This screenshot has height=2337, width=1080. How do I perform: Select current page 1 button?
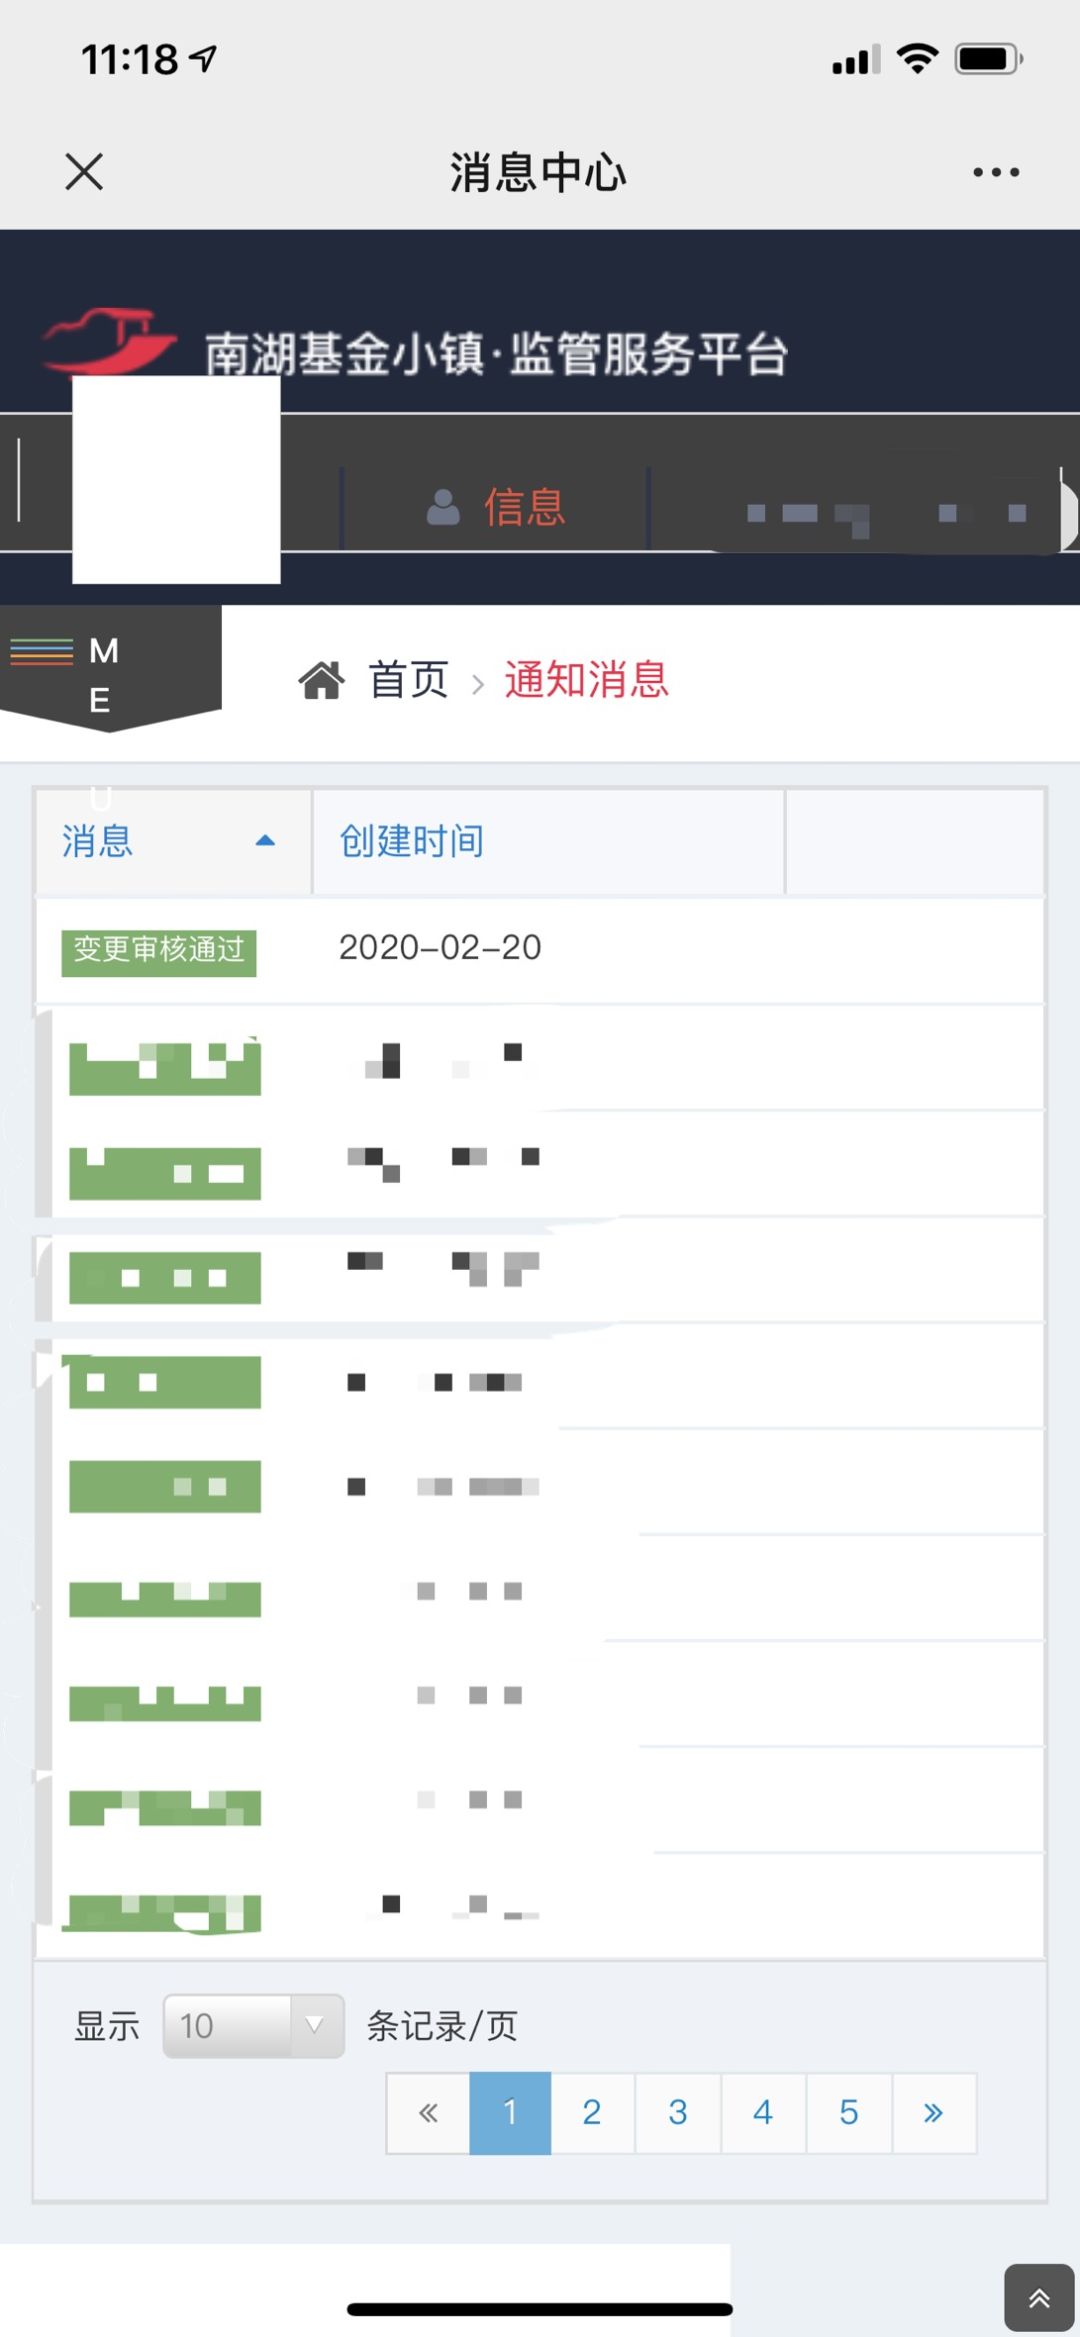(x=510, y=2112)
